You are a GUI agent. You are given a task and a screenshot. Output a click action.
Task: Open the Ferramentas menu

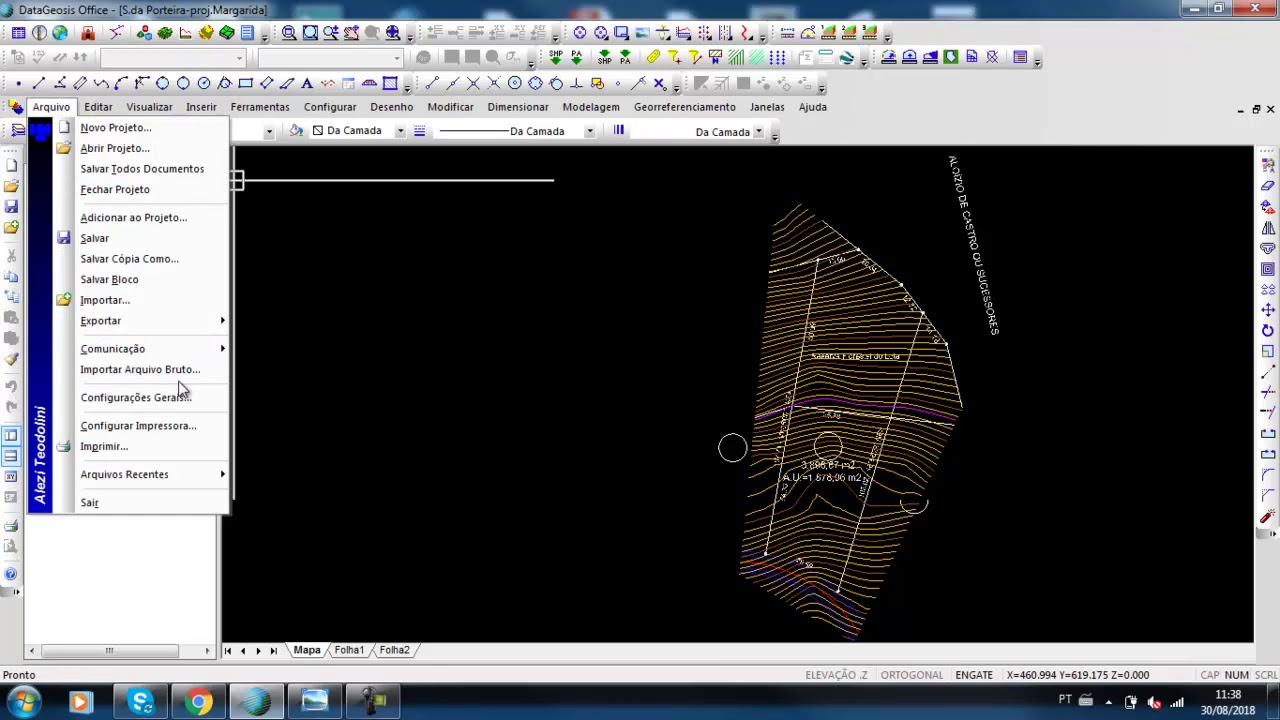260,107
